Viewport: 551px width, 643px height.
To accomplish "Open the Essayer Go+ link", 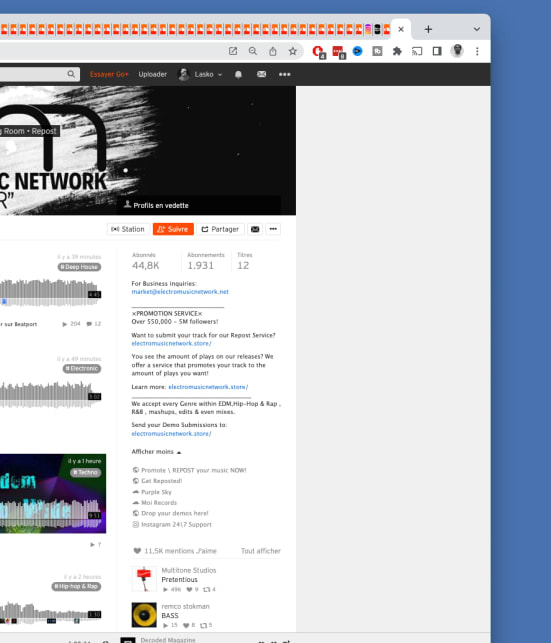I will (109, 74).
